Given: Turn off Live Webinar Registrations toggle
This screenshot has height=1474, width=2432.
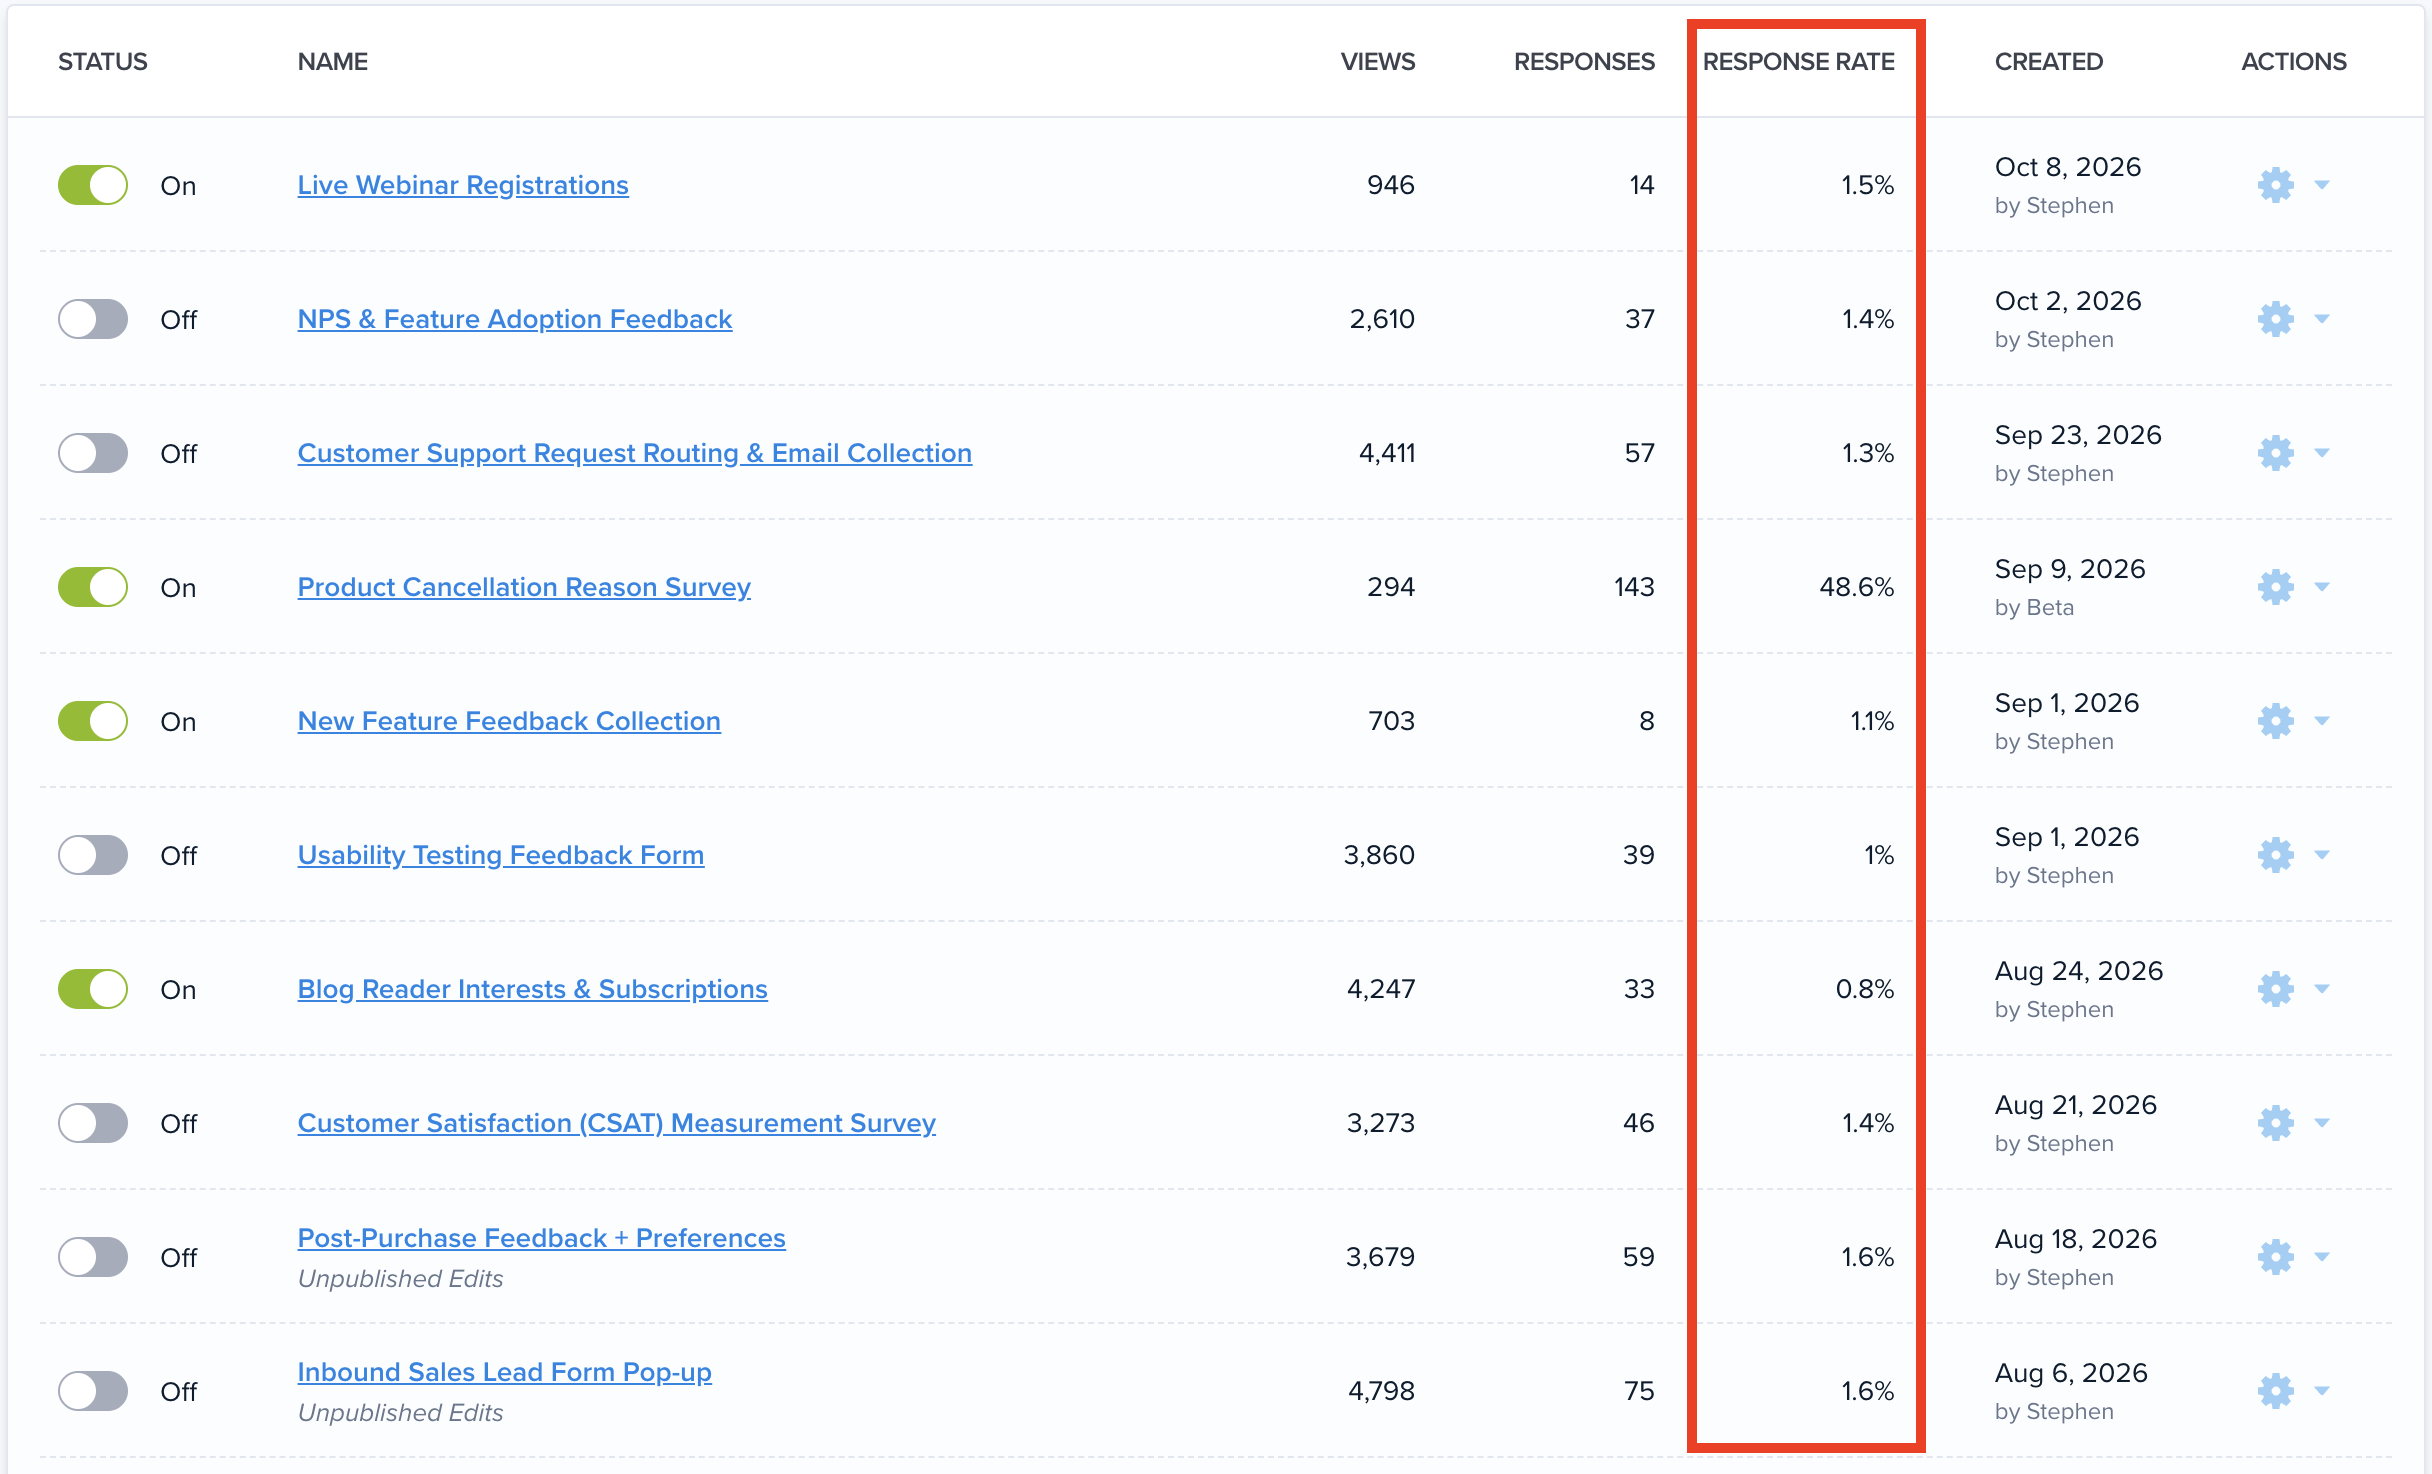Looking at the screenshot, I should tap(93, 185).
